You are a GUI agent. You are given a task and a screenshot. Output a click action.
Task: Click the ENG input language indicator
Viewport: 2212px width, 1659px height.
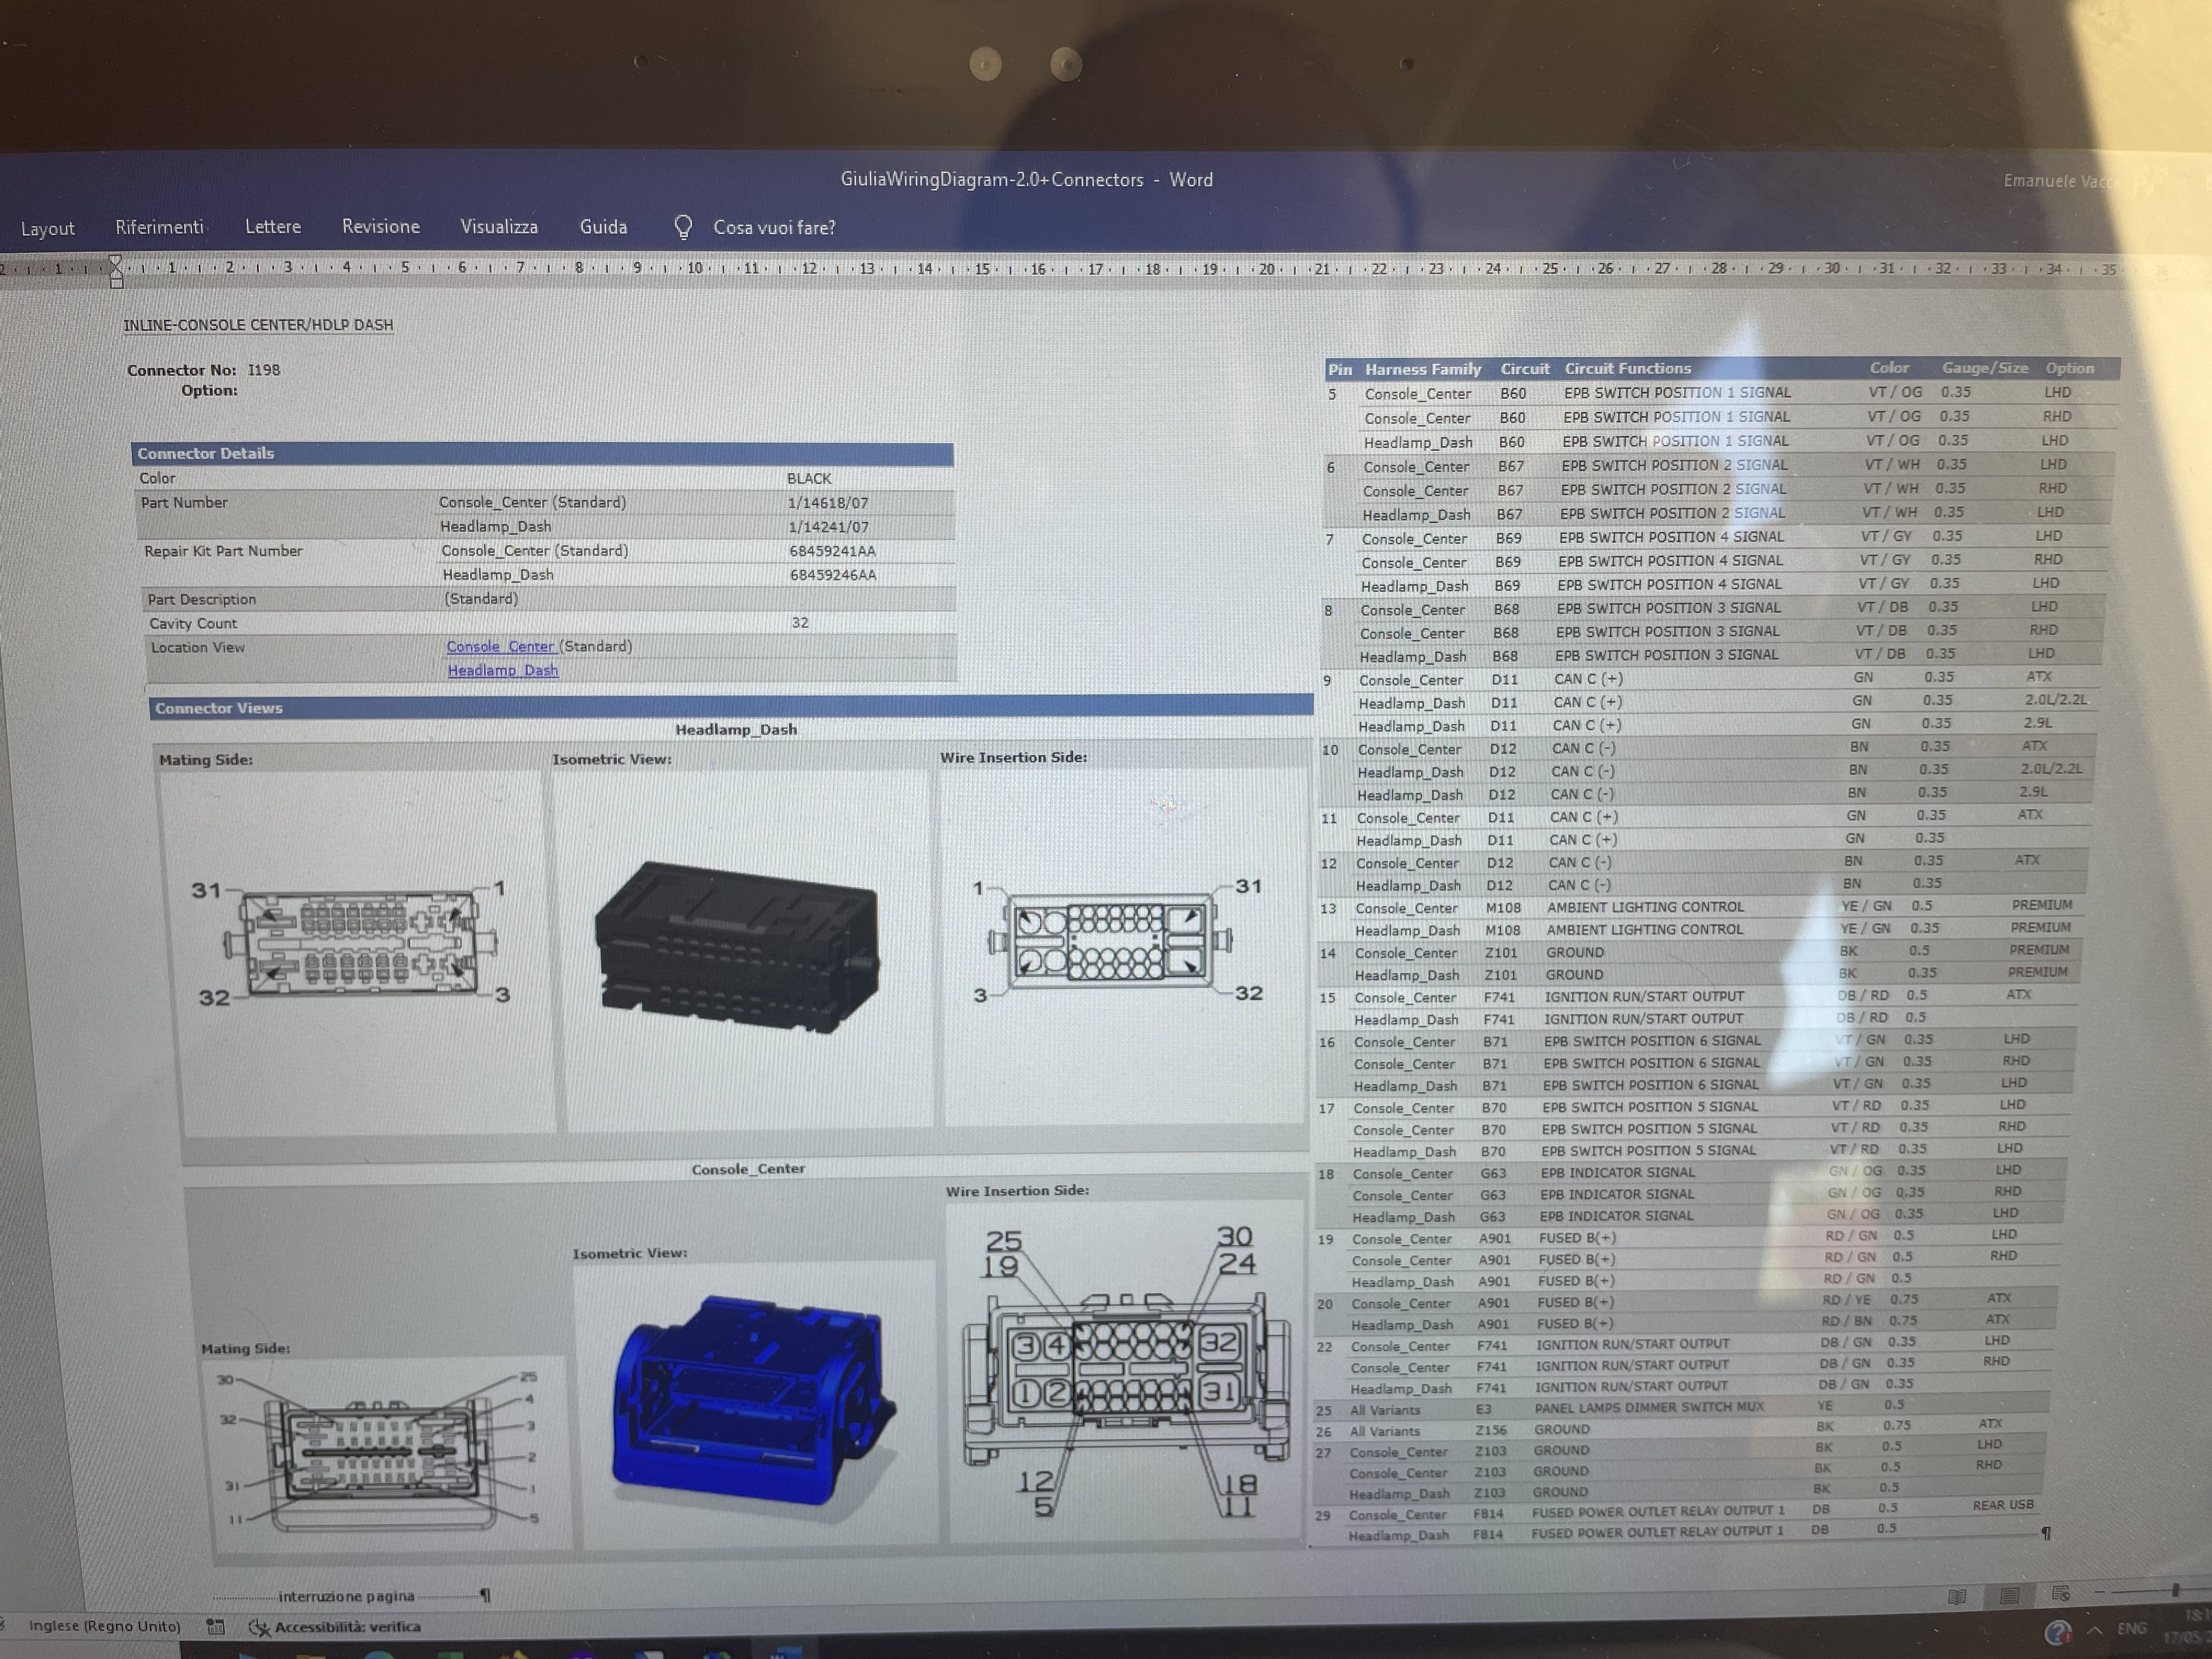2131,1628
